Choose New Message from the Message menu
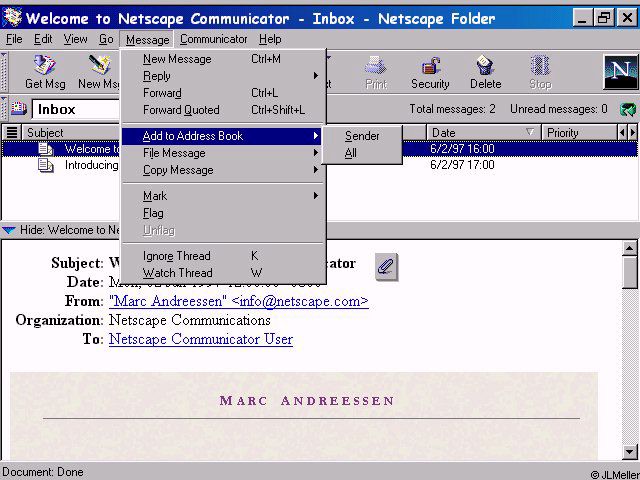This screenshot has height=480, width=640. [223, 59]
